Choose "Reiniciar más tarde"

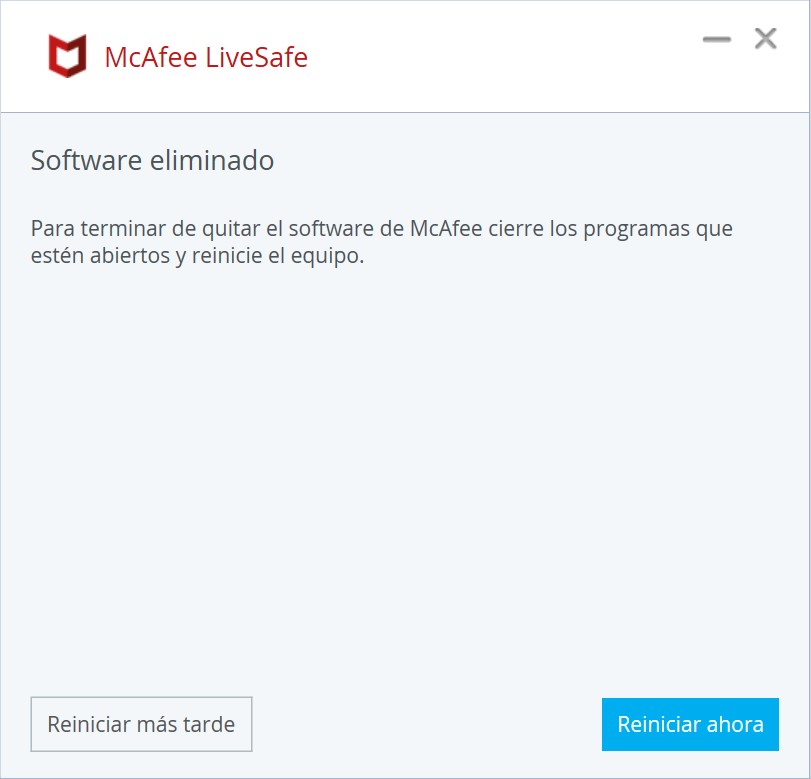pos(141,724)
